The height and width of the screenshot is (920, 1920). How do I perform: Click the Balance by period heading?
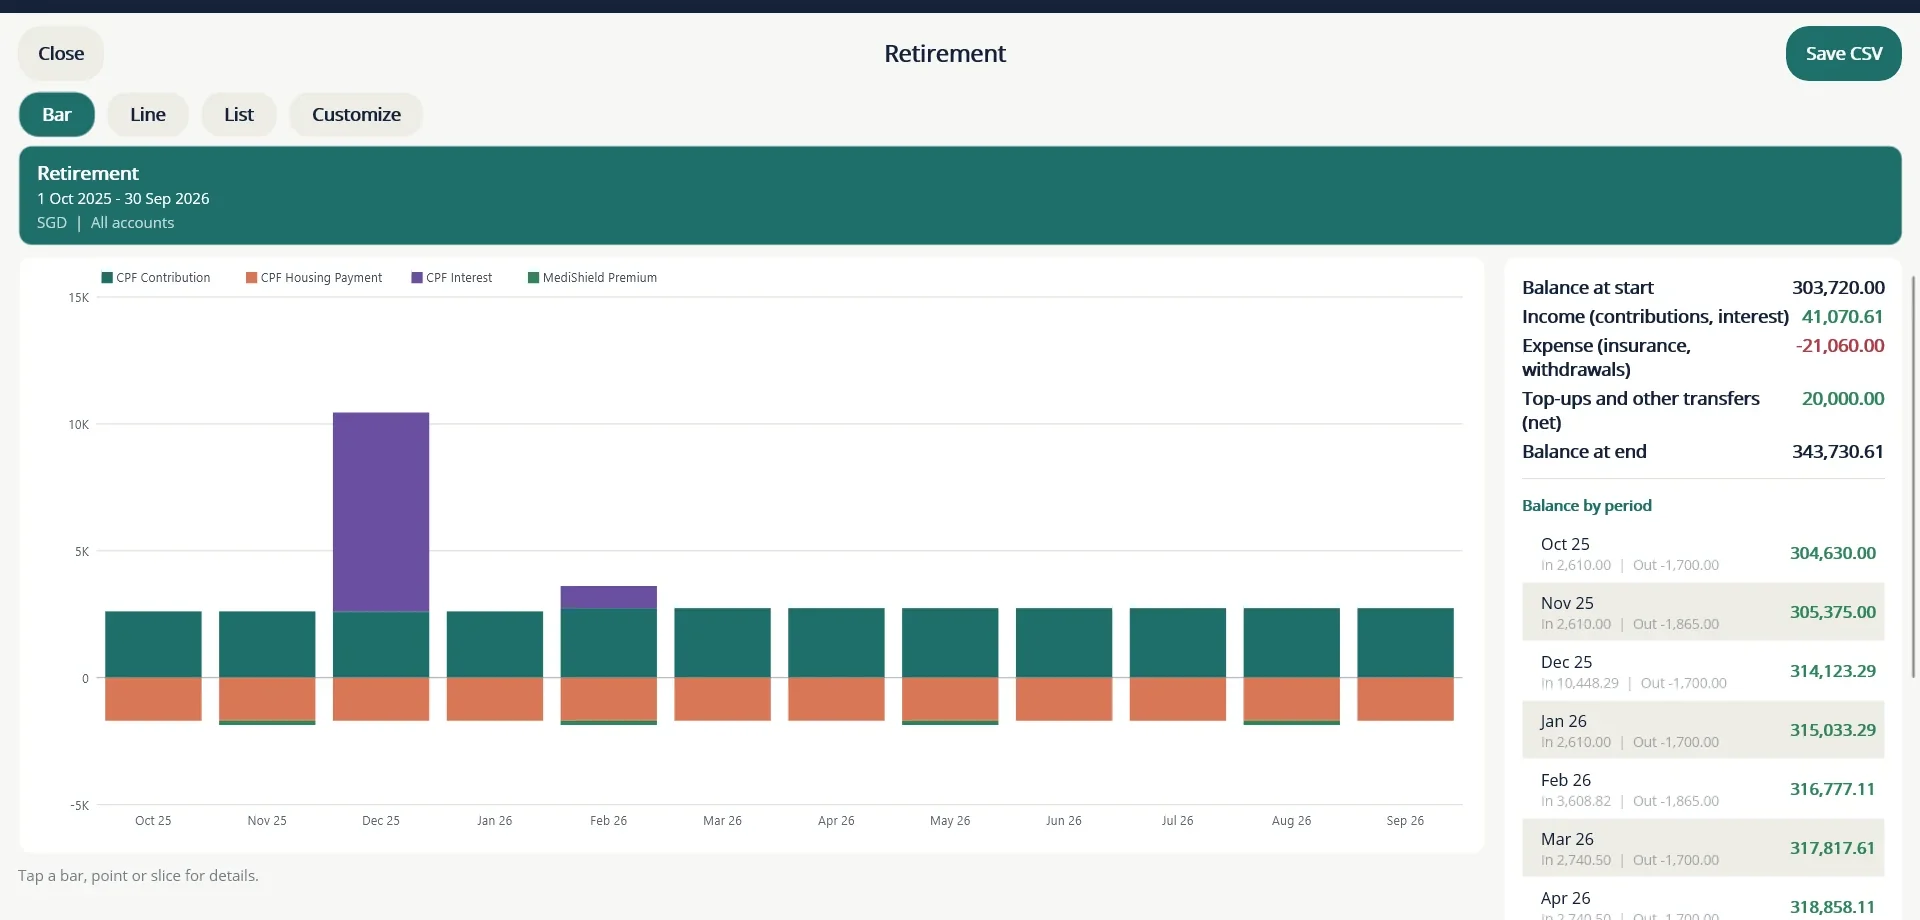1587,506
